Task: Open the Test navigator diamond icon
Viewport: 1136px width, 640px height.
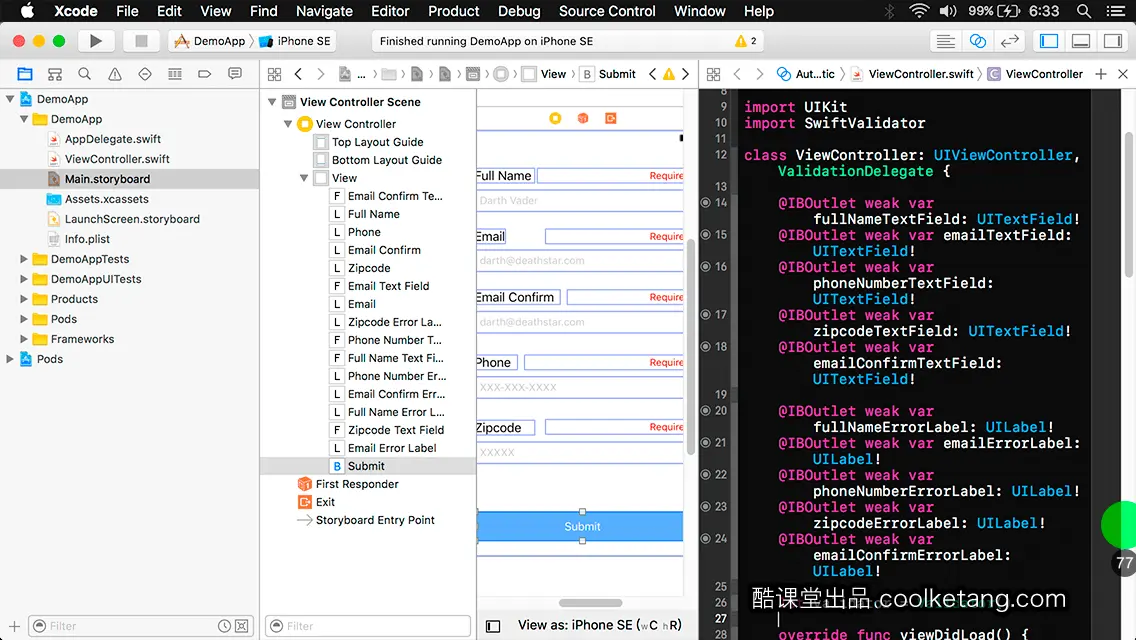Action: coord(145,74)
